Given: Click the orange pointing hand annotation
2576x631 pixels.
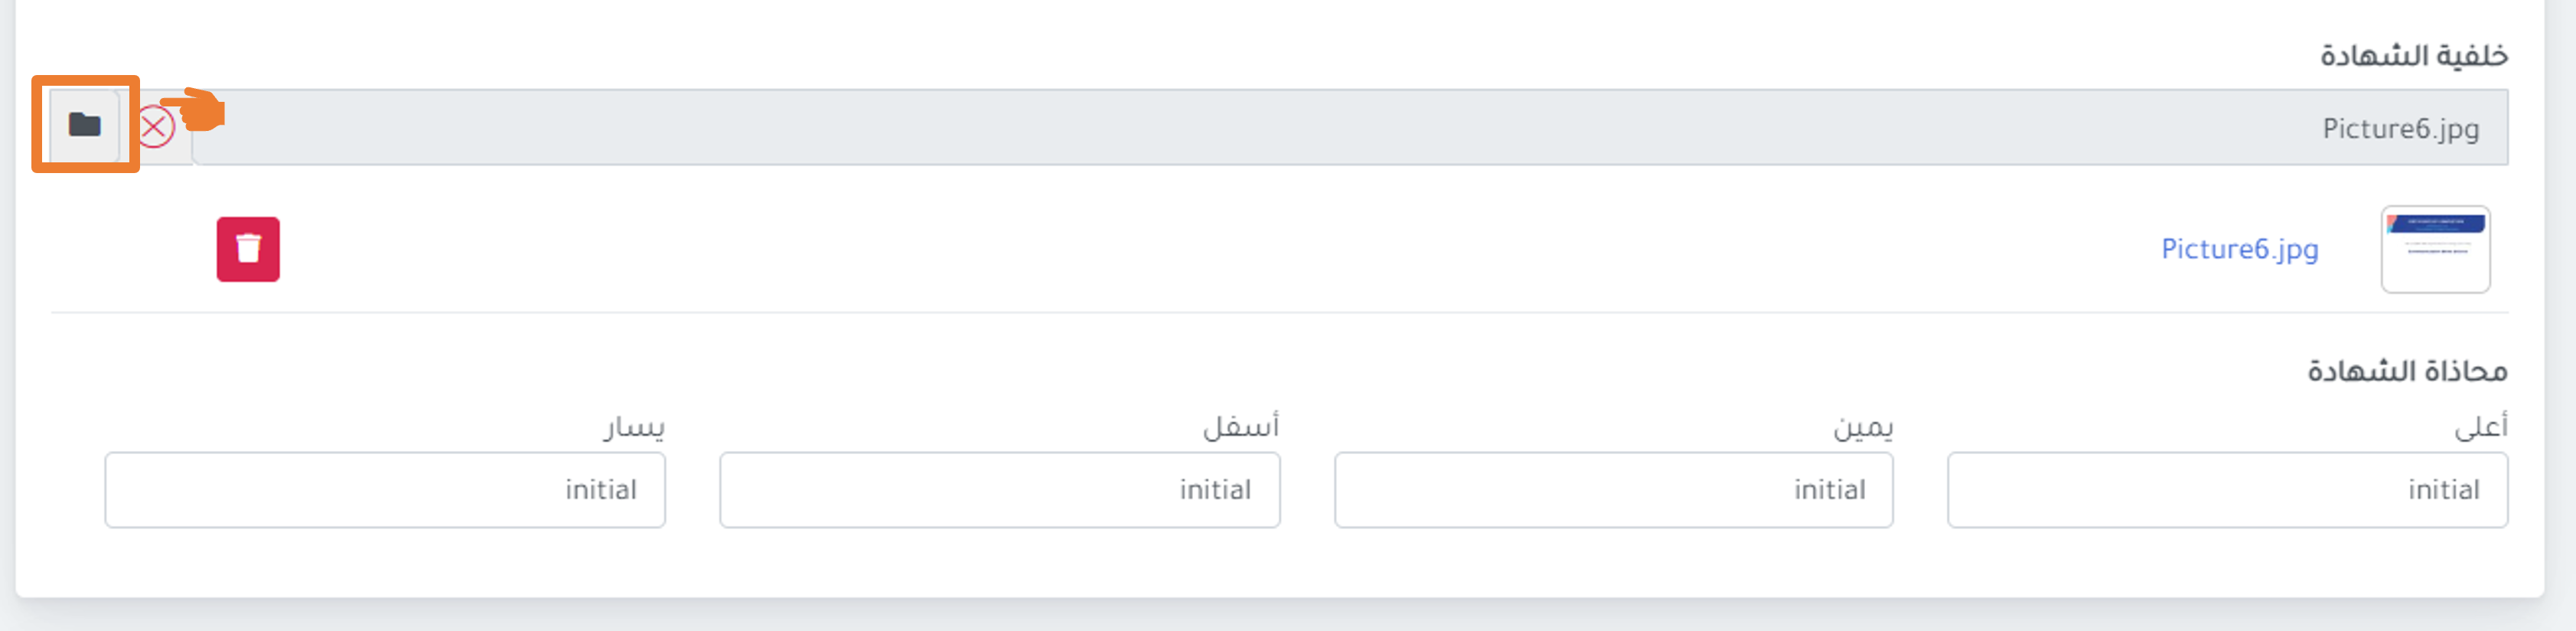Looking at the screenshot, I should [x=194, y=109].
